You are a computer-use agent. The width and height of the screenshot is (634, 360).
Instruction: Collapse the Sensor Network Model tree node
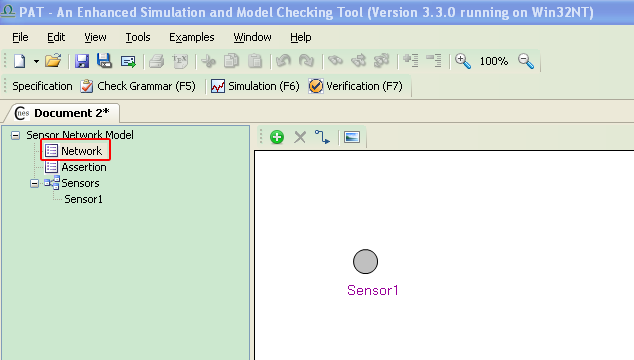15,135
